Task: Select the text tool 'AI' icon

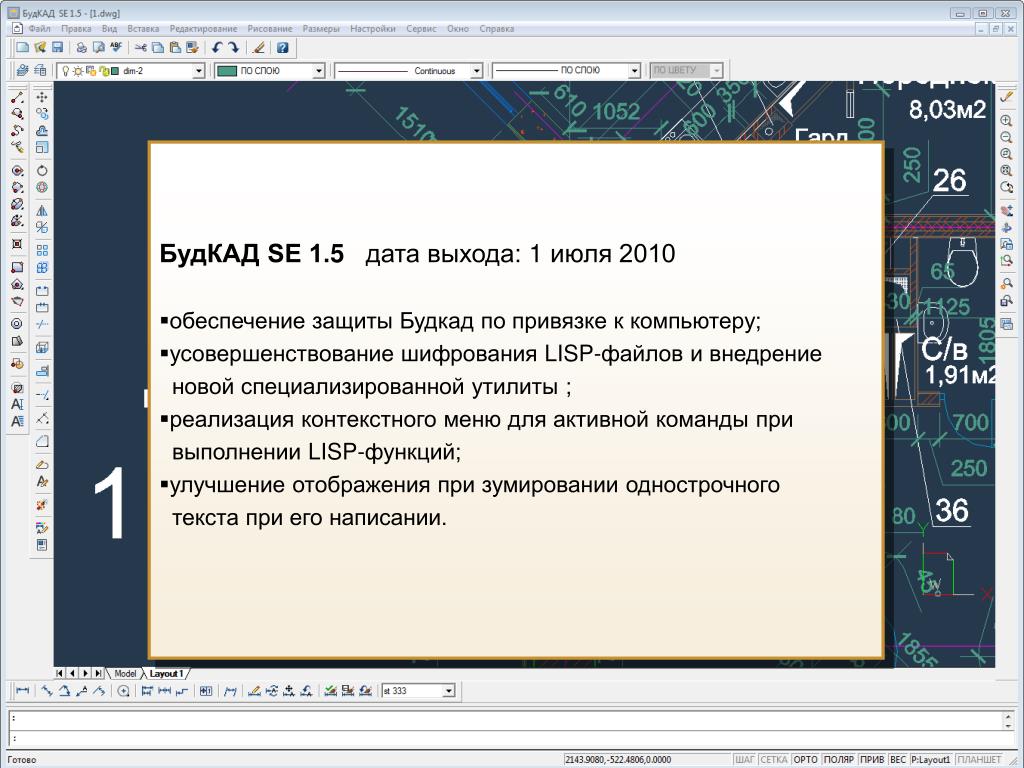Action: pos(18,404)
